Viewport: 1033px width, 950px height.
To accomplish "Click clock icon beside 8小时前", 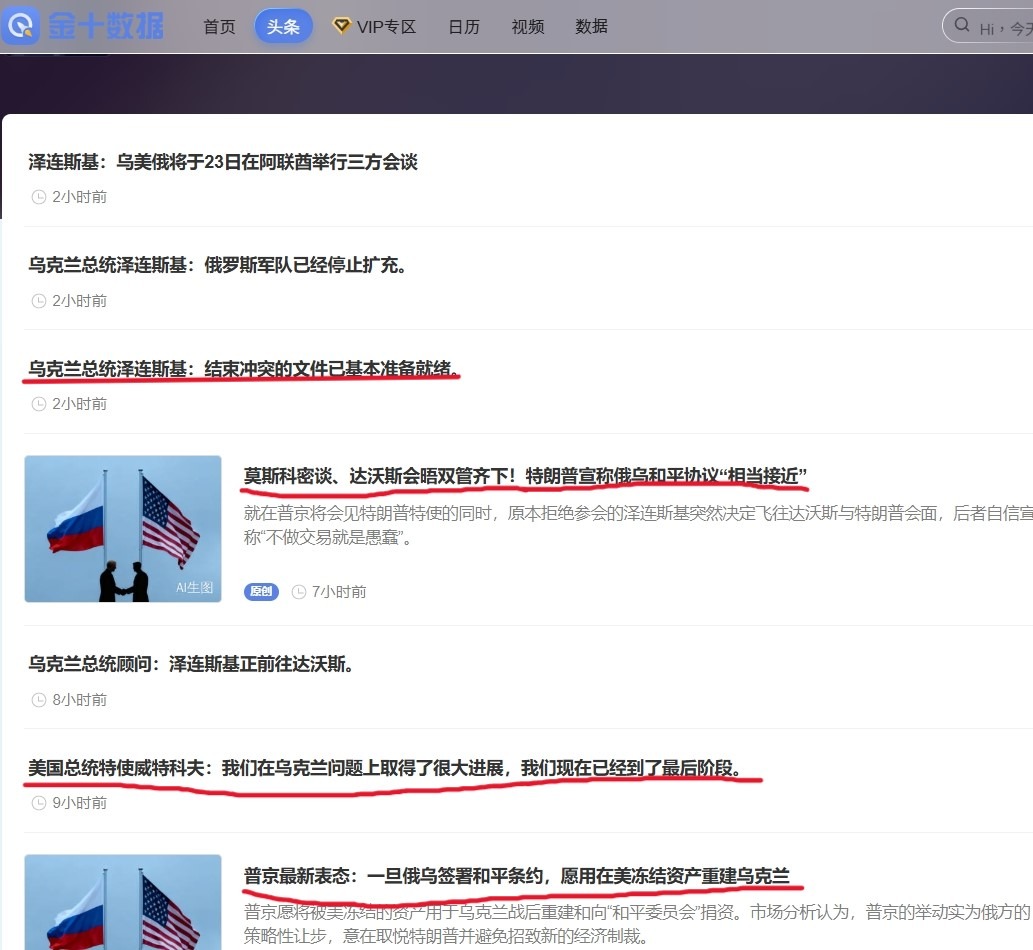I will (39, 700).
